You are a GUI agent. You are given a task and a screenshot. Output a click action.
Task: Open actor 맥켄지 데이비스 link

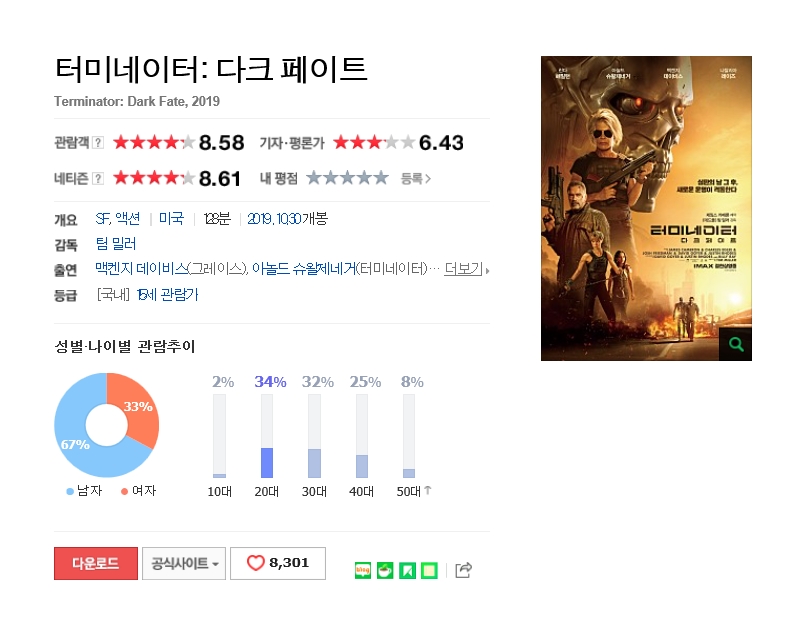[141, 268]
